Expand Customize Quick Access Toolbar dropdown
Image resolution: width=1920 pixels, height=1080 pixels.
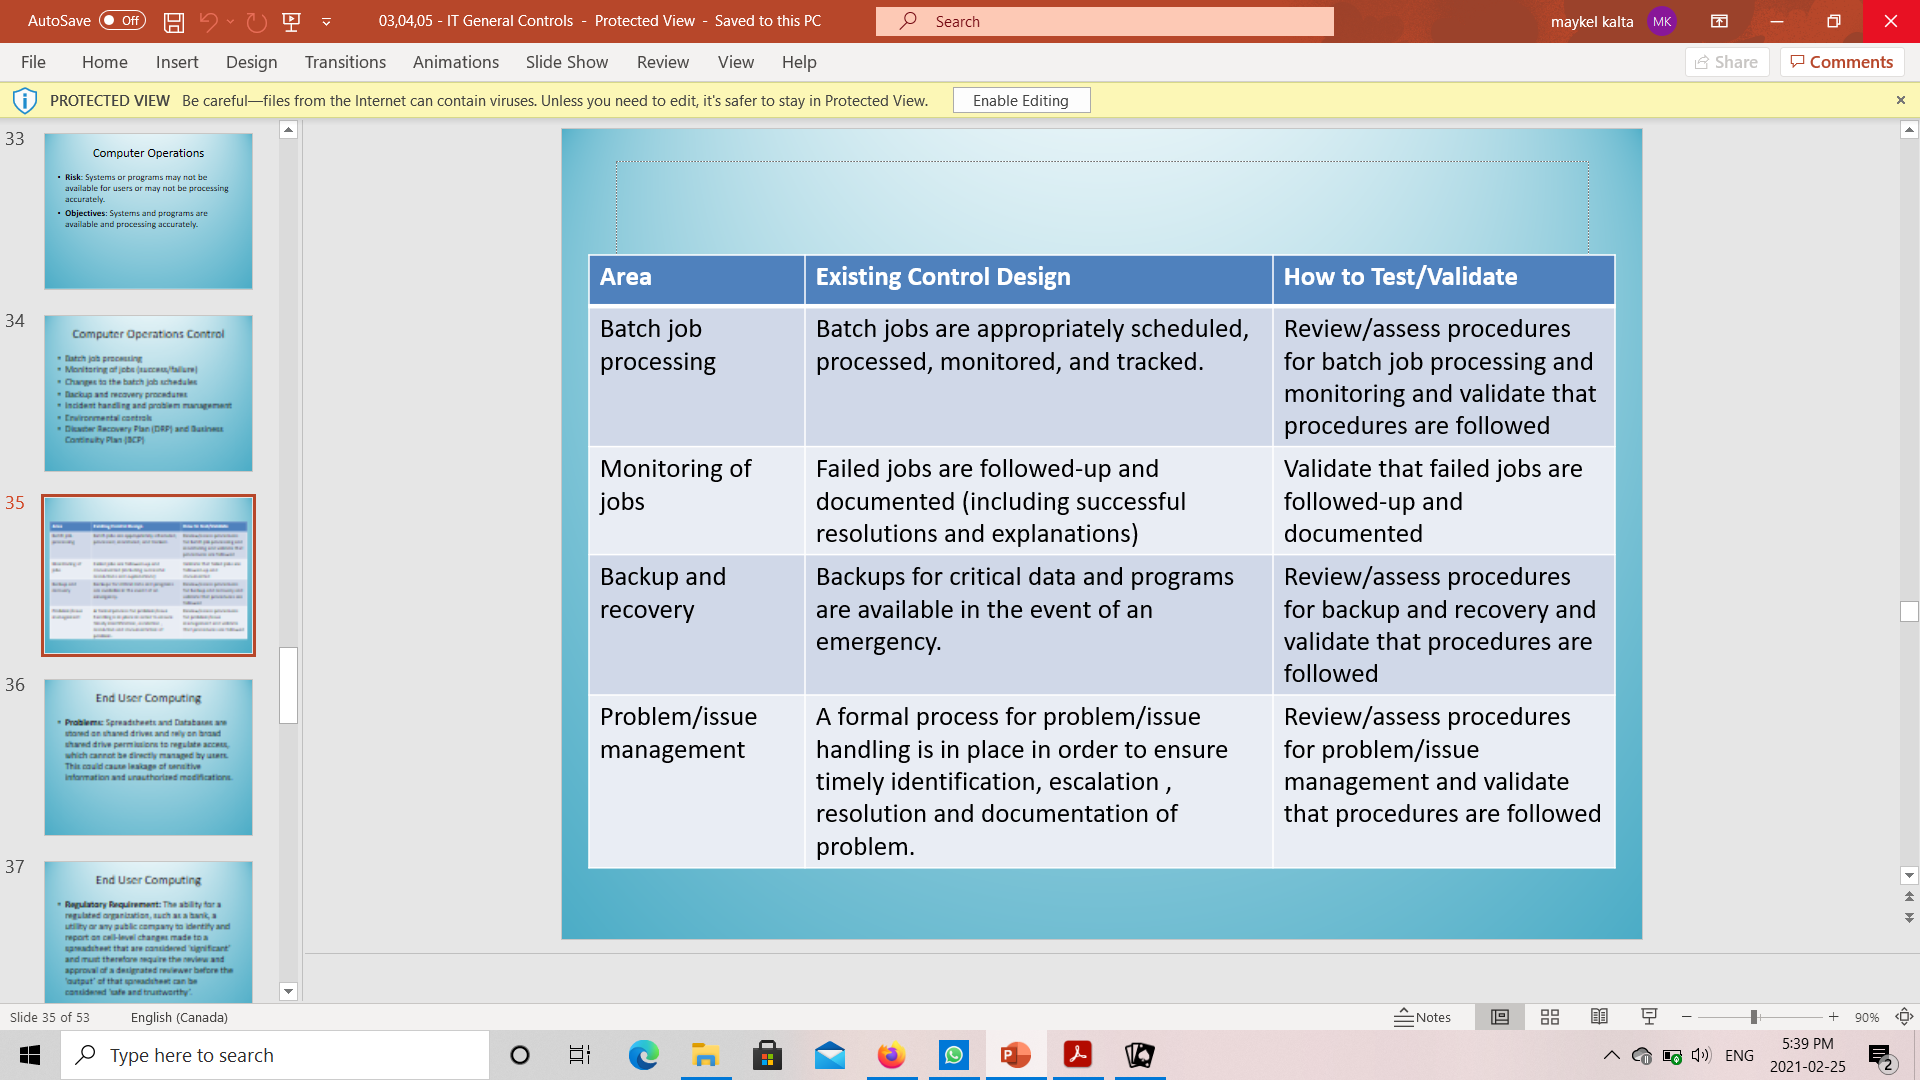tap(326, 21)
